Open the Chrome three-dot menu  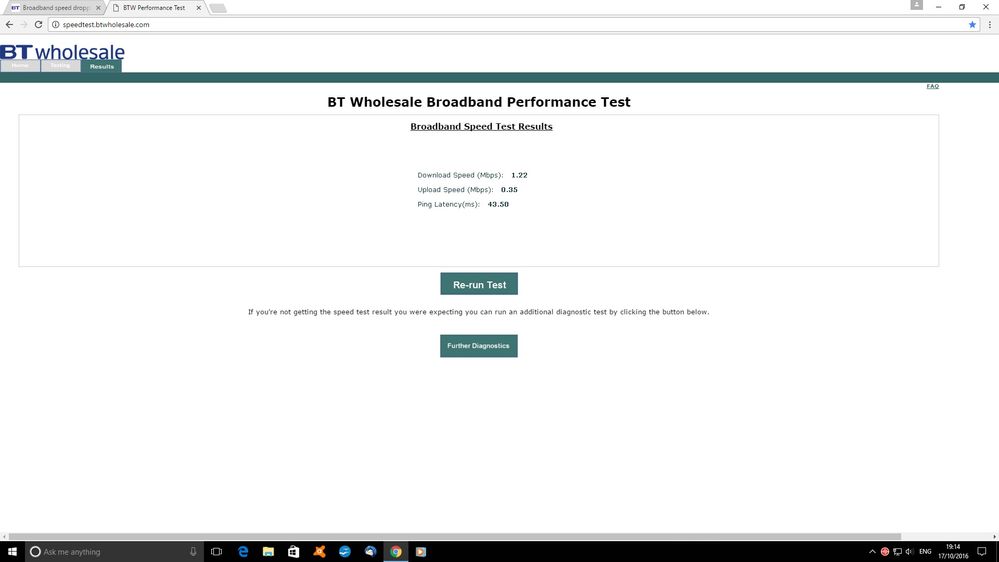coord(989,24)
